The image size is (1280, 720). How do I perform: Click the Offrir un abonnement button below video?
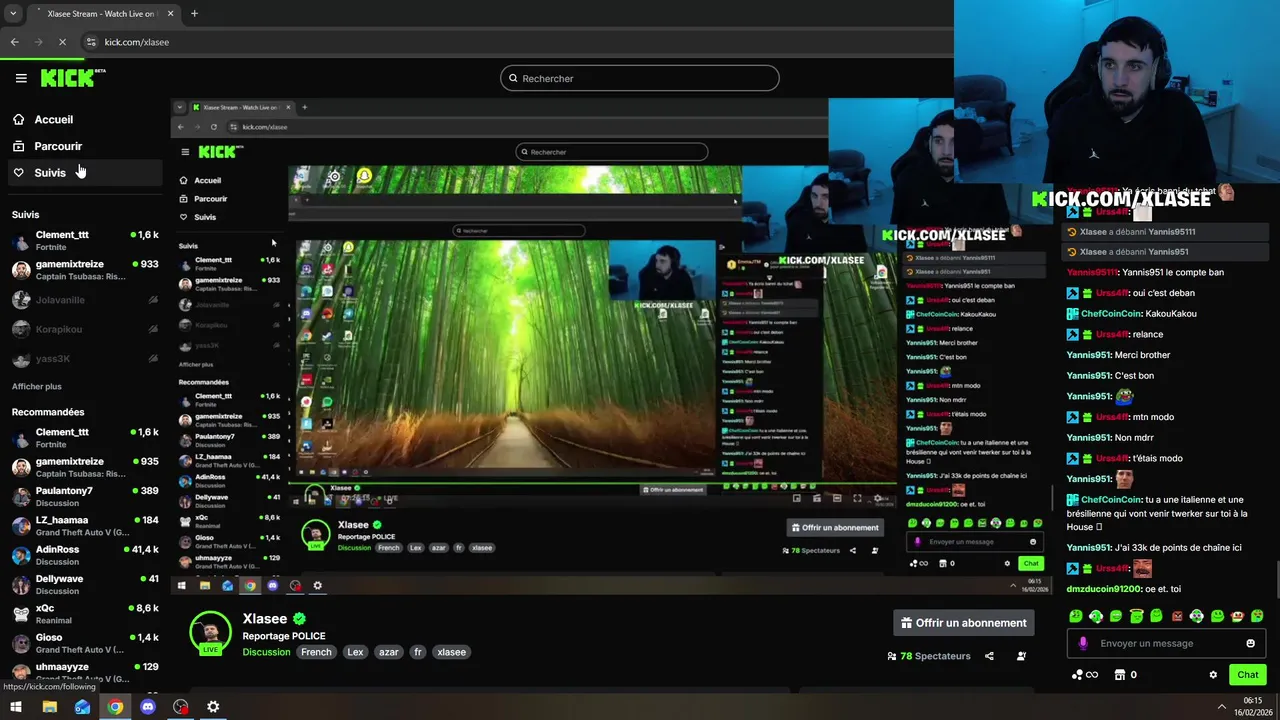click(x=964, y=623)
